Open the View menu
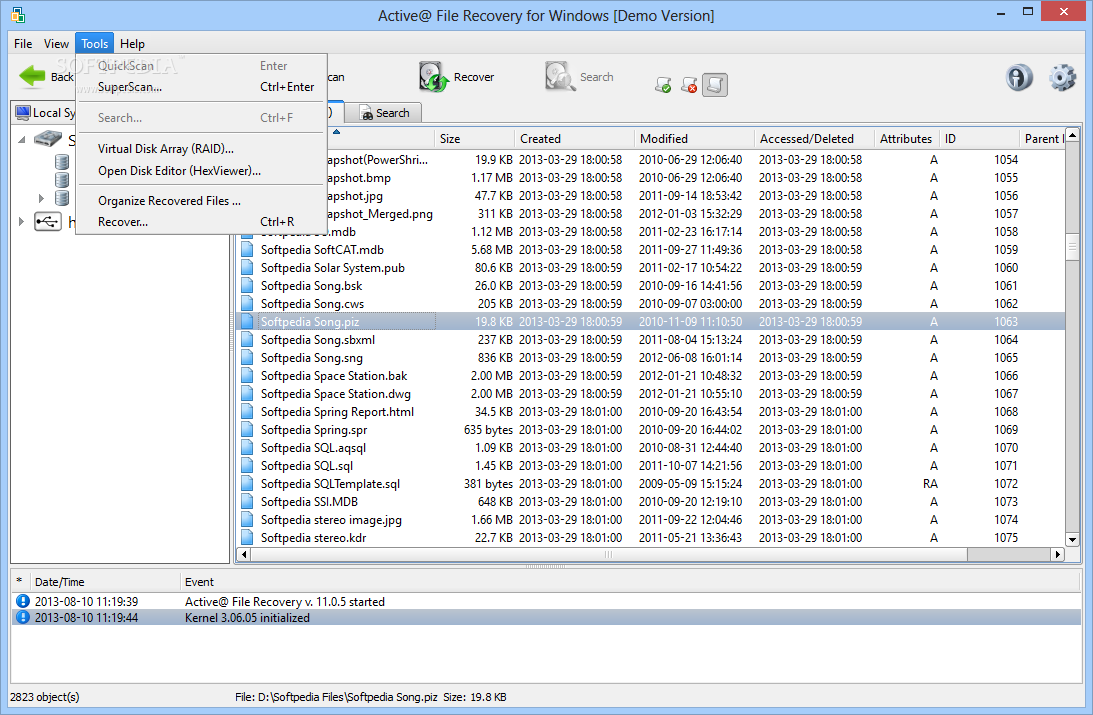This screenshot has height=715, width=1093. 56,43
